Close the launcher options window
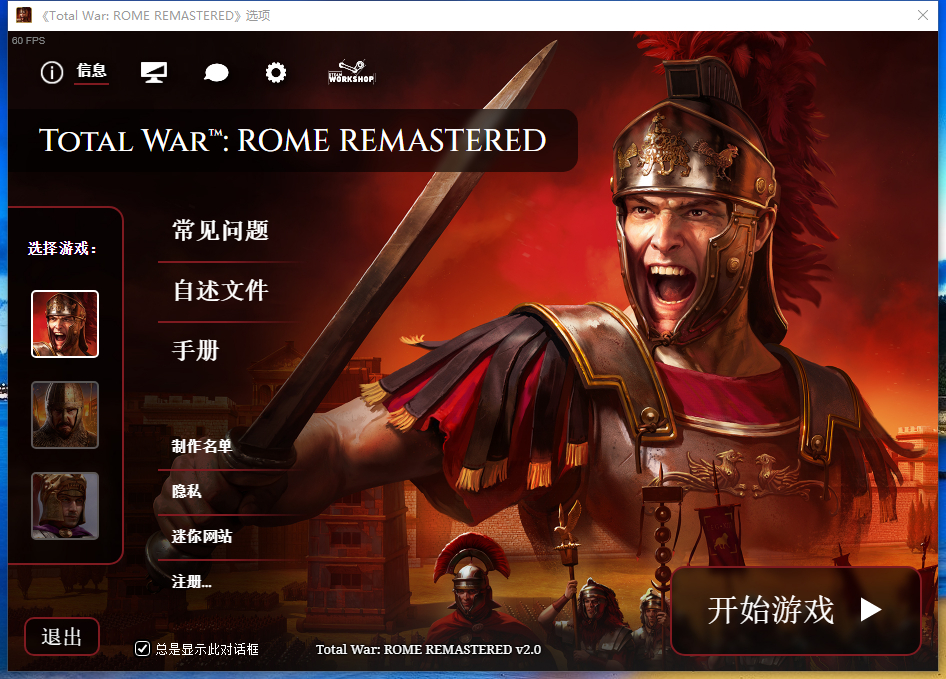Screen dimensions: 946x679 [922, 15]
